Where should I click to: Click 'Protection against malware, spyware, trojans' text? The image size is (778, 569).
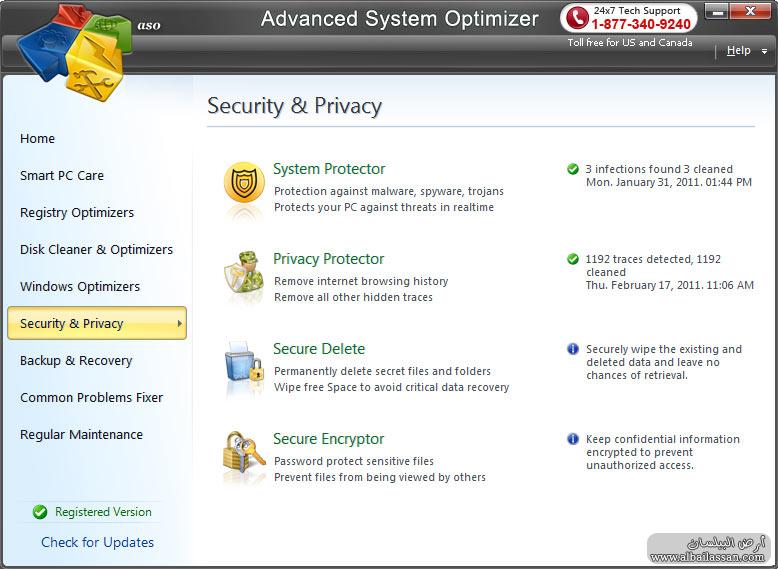(389, 191)
